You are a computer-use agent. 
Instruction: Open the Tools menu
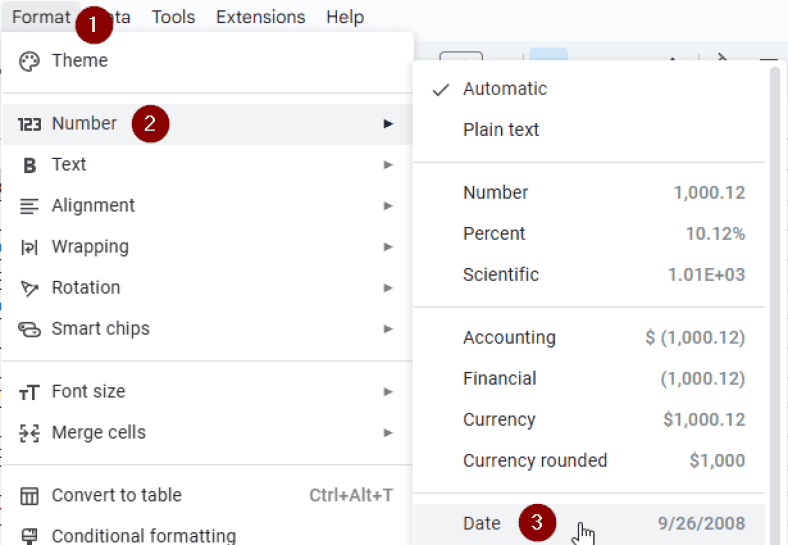(173, 17)
